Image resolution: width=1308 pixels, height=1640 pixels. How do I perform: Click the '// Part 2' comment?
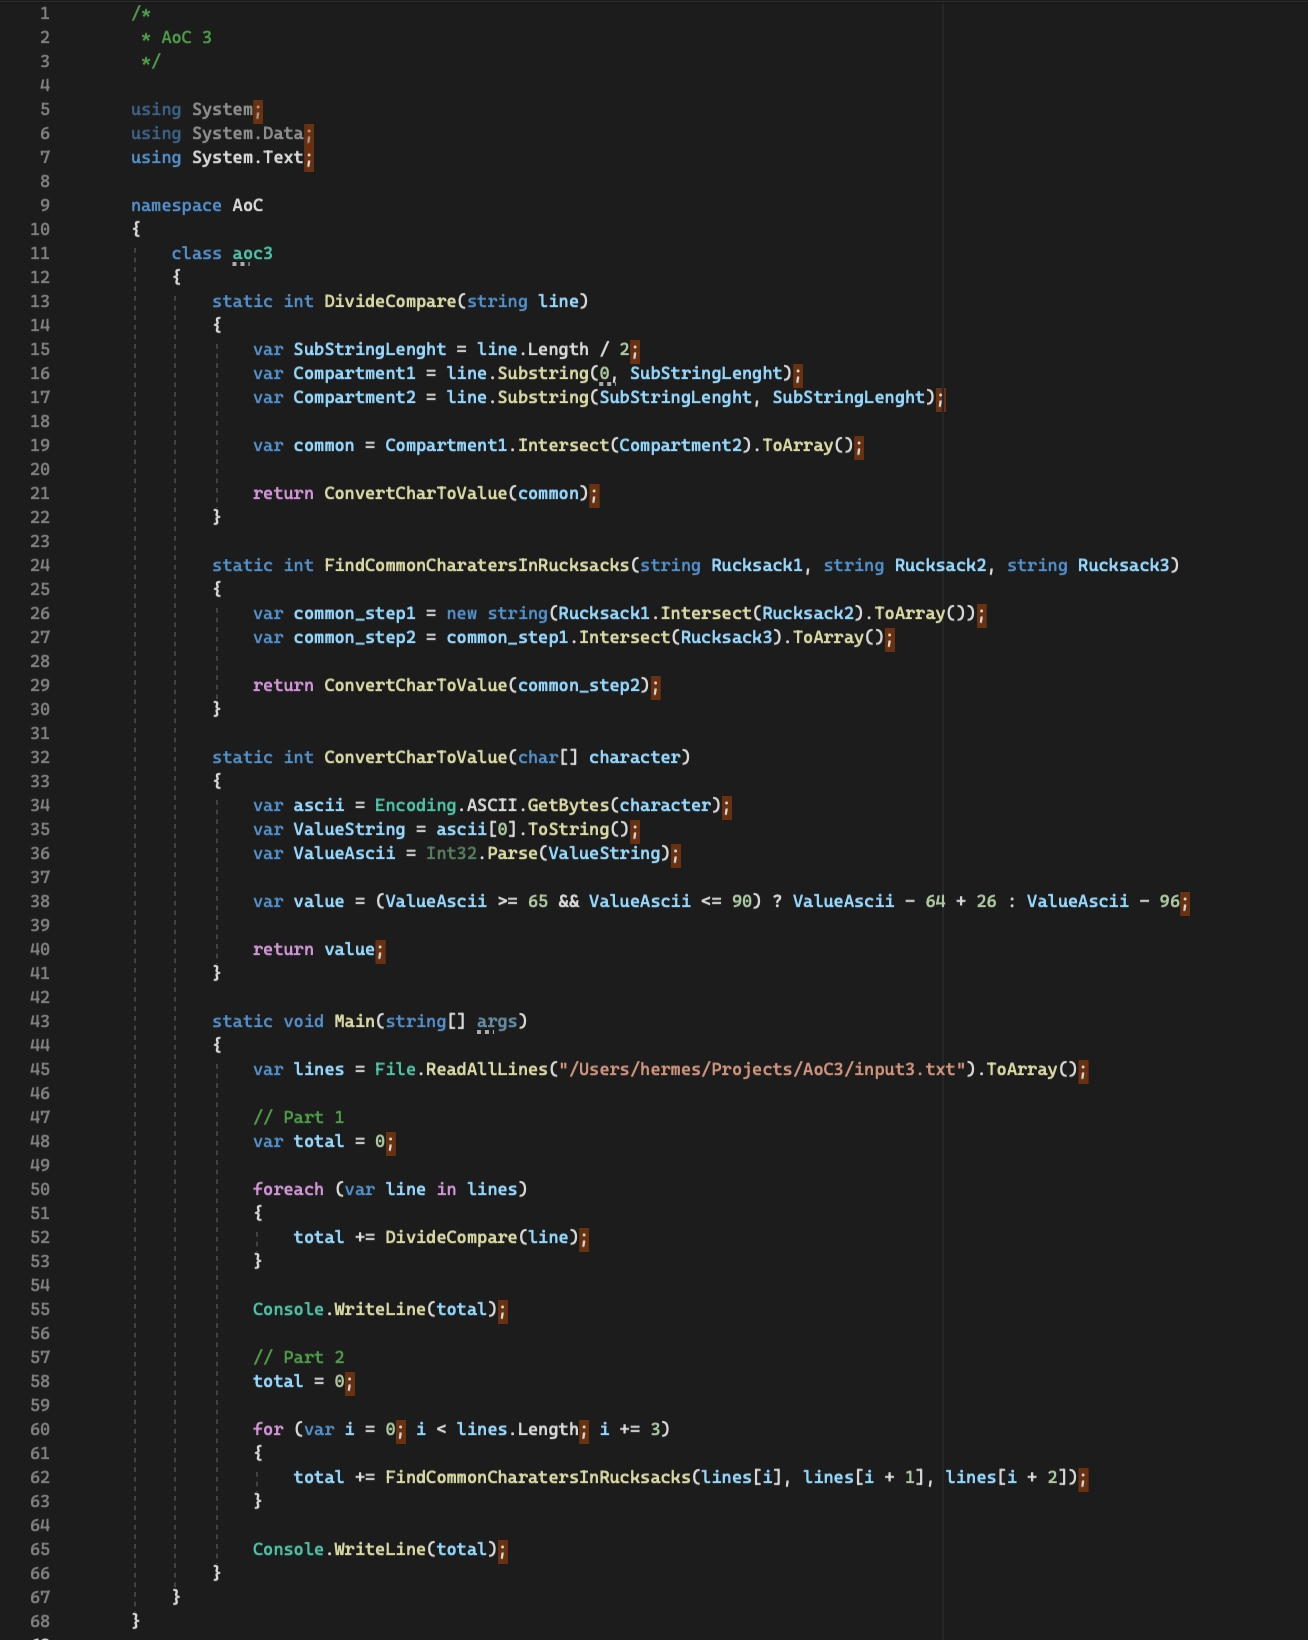298,1357
